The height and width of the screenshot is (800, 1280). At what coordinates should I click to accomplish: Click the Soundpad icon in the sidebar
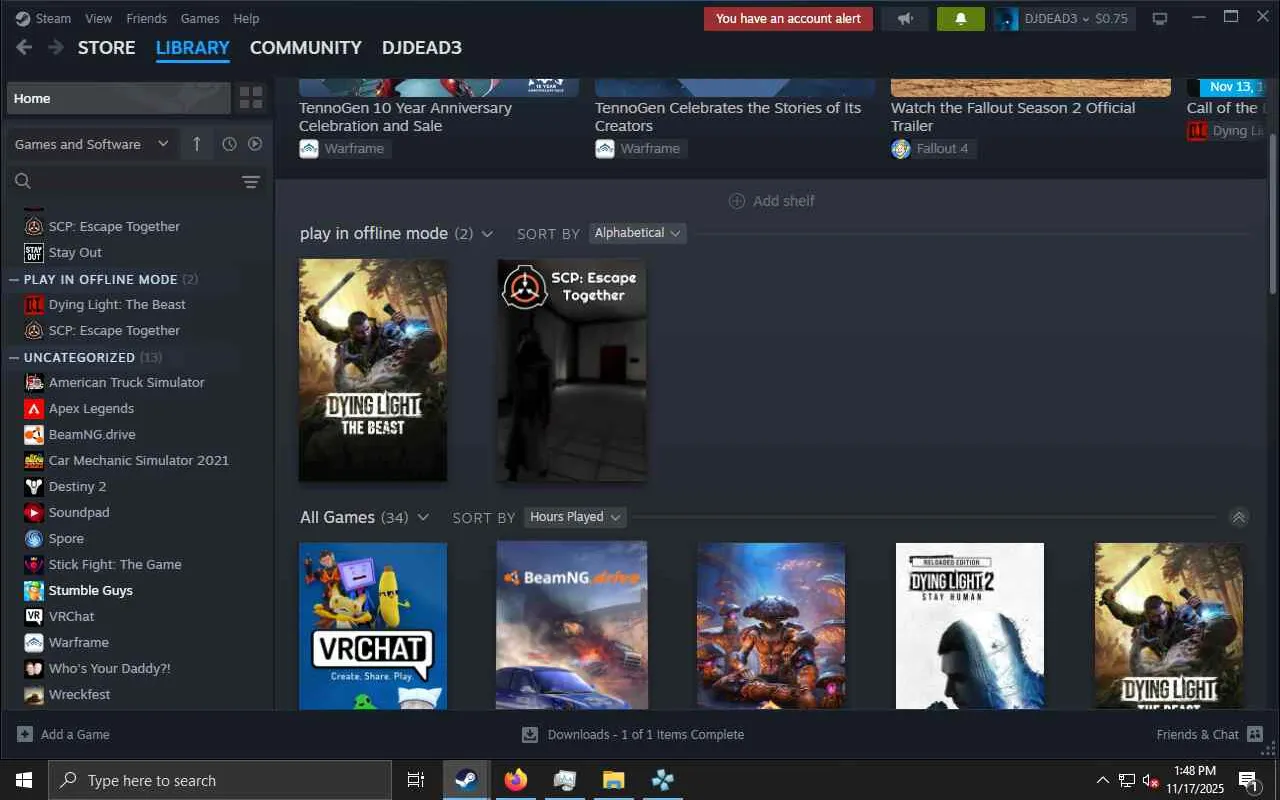(x=34, y=512)
